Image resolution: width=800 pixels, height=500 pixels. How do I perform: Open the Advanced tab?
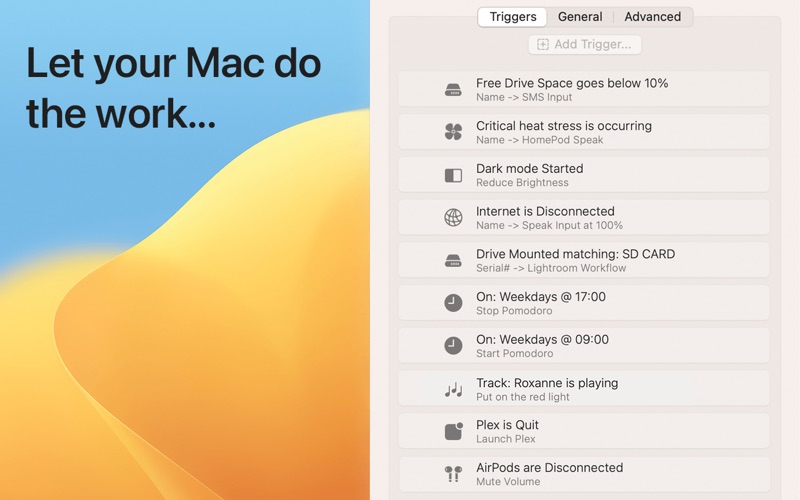point(652,17)
